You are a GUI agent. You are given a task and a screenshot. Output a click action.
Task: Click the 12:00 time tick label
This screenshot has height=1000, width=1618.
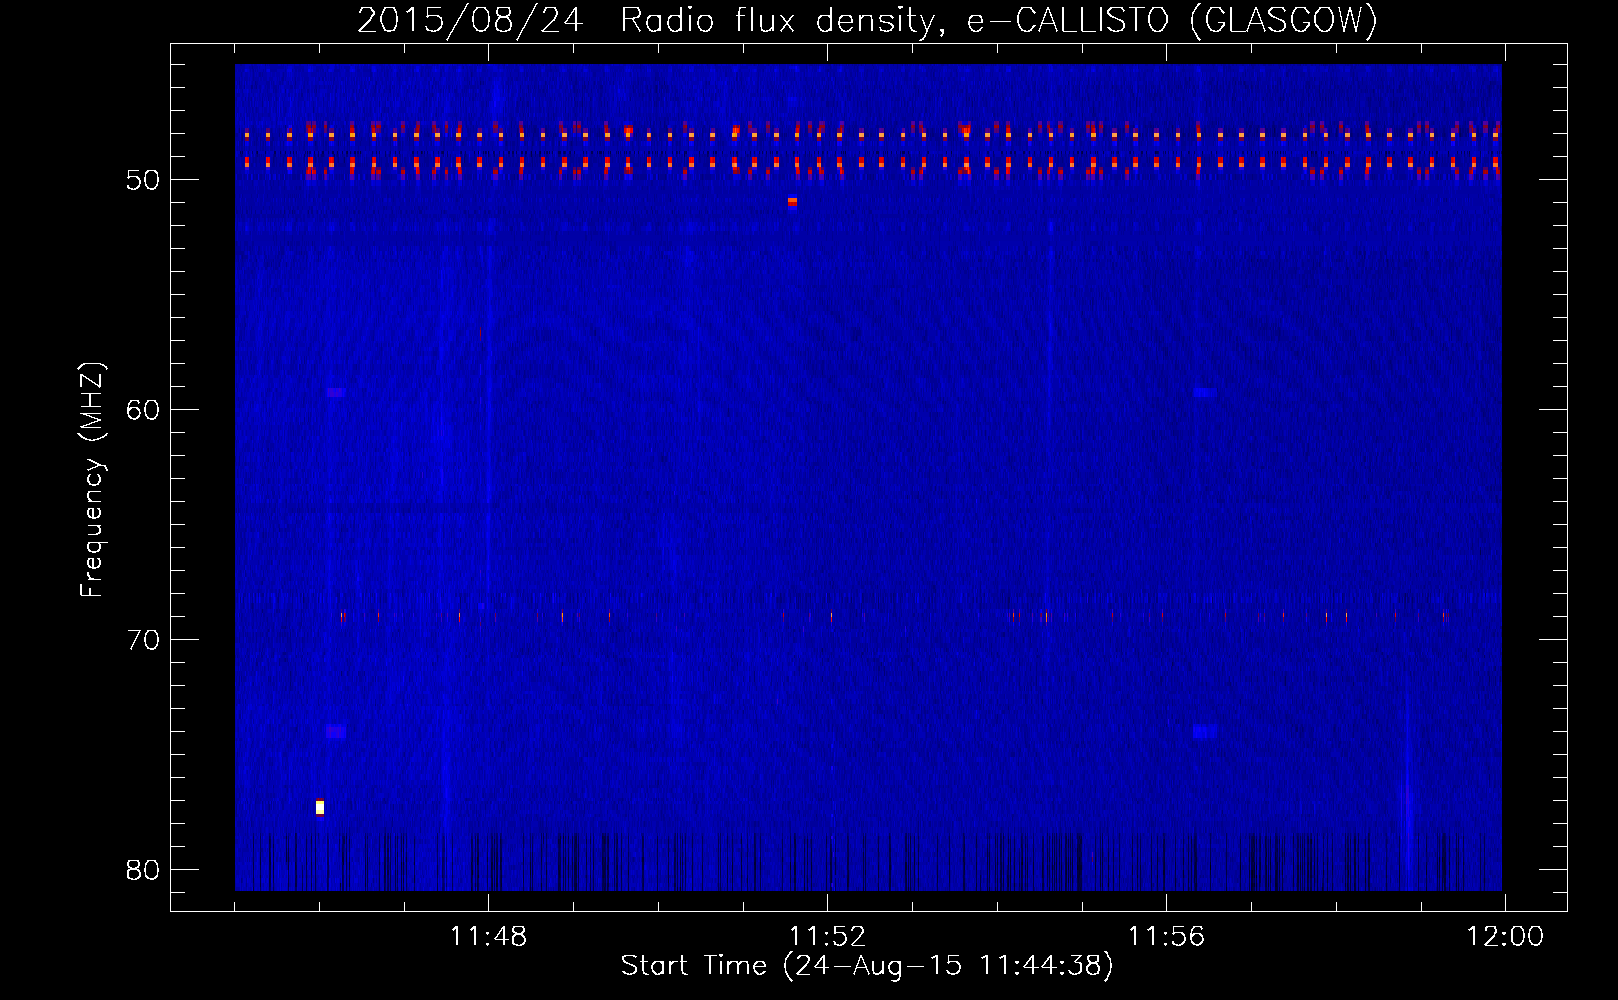pyautogui.click(x=1505, y=937)
